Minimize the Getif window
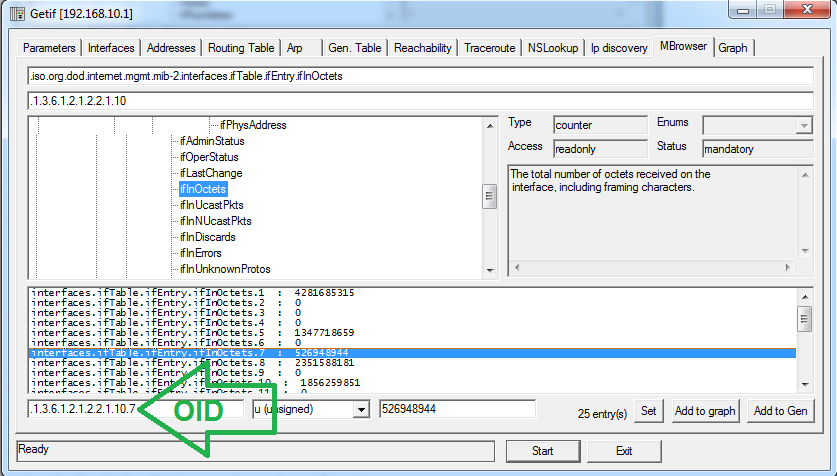837x476 pixels. coord(743,10)
